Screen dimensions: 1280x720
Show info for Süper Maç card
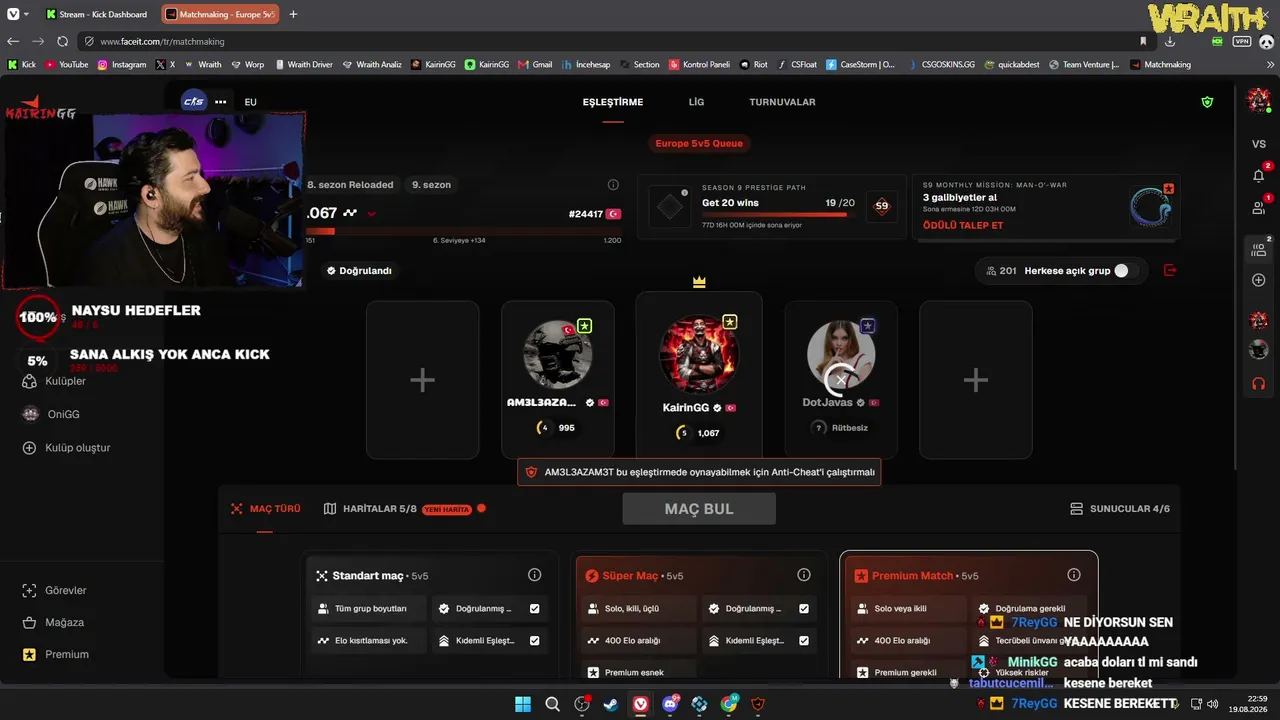(804, 575)
